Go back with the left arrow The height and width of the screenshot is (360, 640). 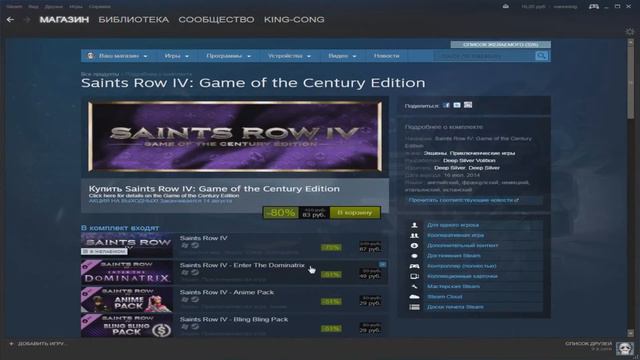tap(10, 20)
